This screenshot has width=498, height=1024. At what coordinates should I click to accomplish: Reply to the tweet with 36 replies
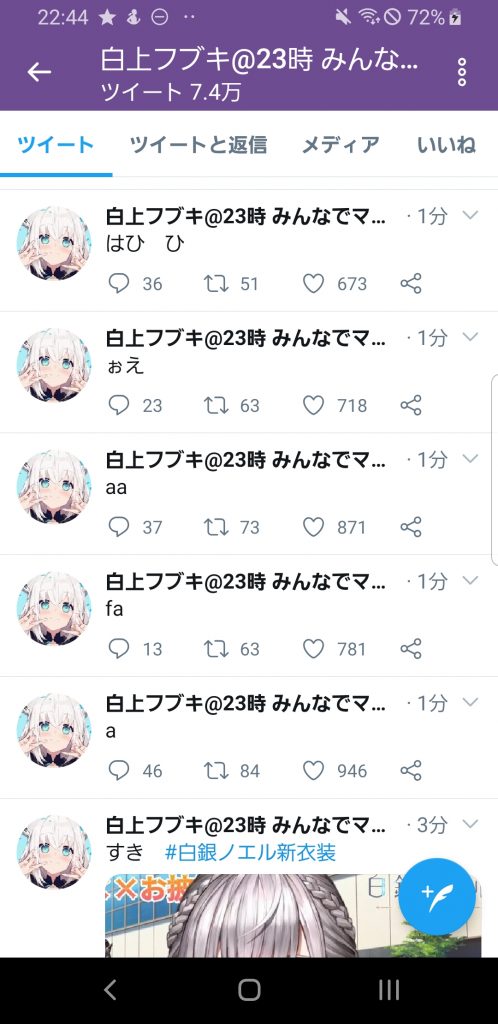119,283
